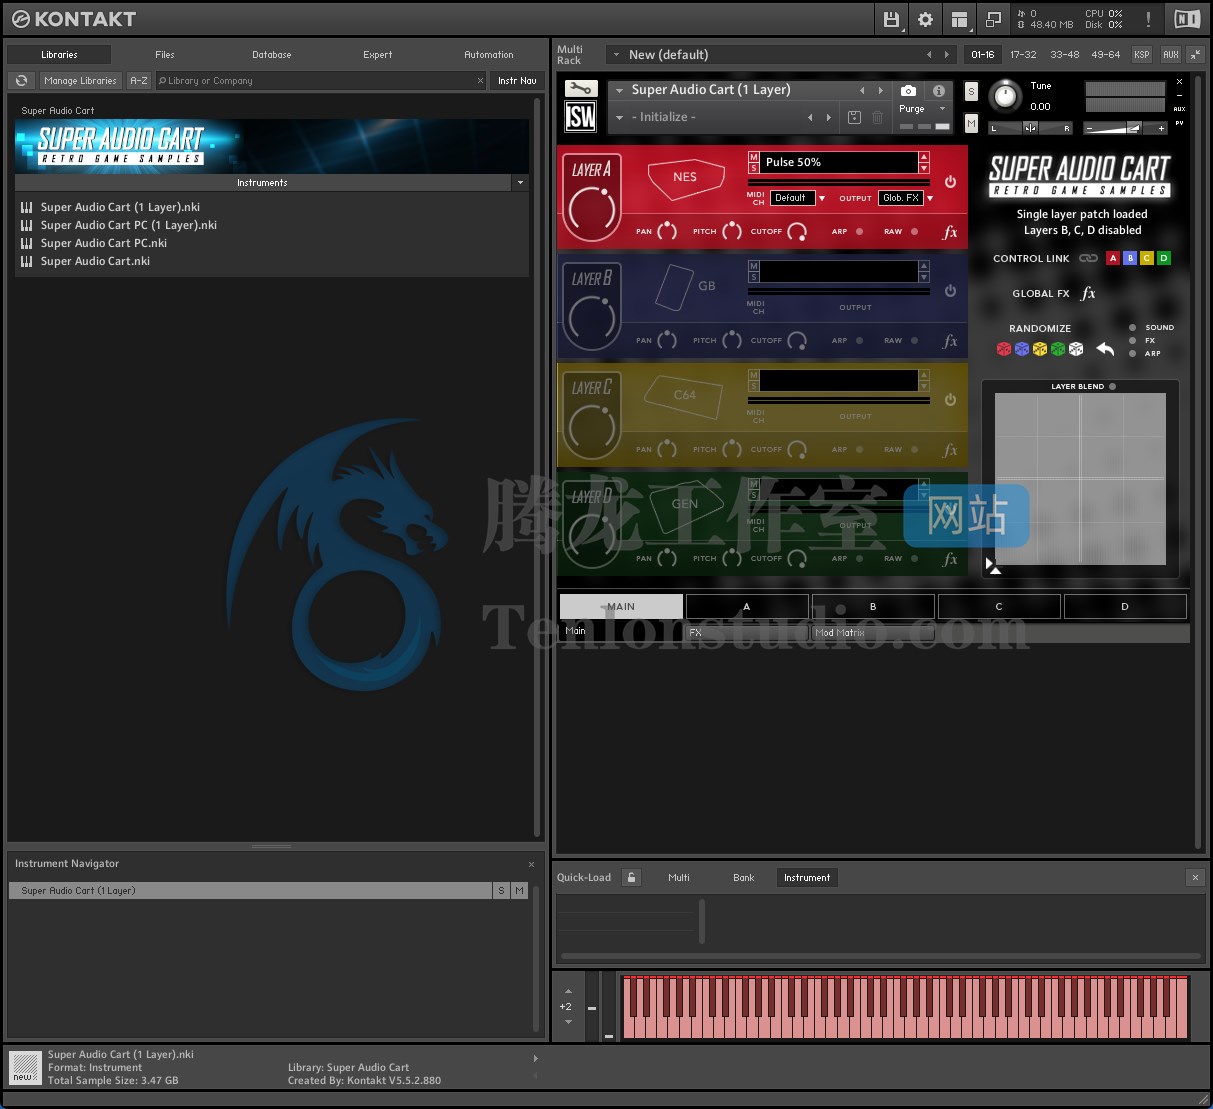Toggle the Quick-Load lock icon
Image resolution: width=1213 pixels, height=1109 pixels.
coord(631,877)
